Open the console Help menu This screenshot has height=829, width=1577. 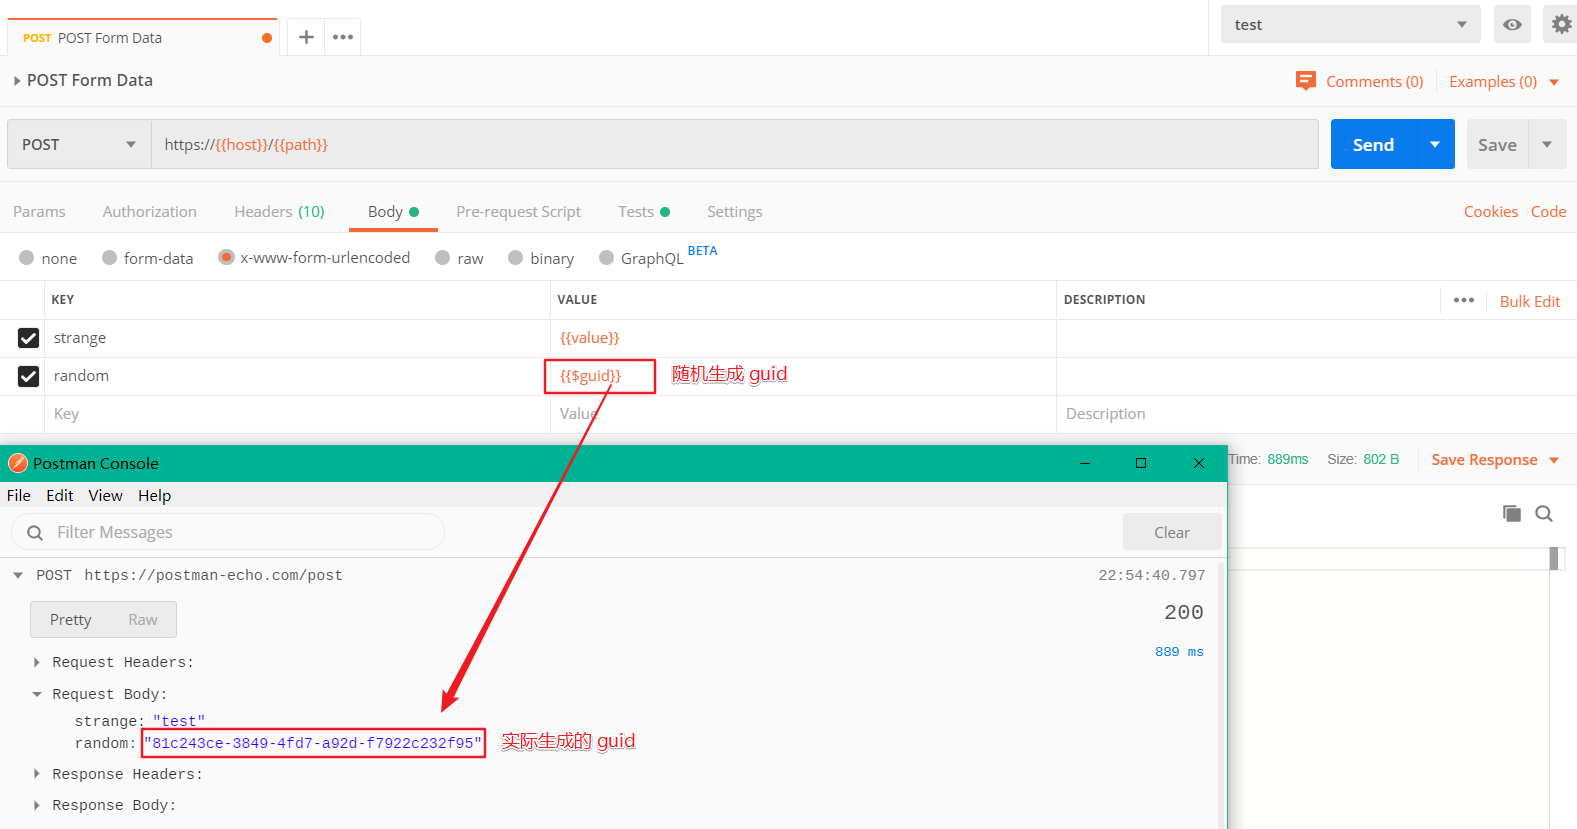[155, 495]
